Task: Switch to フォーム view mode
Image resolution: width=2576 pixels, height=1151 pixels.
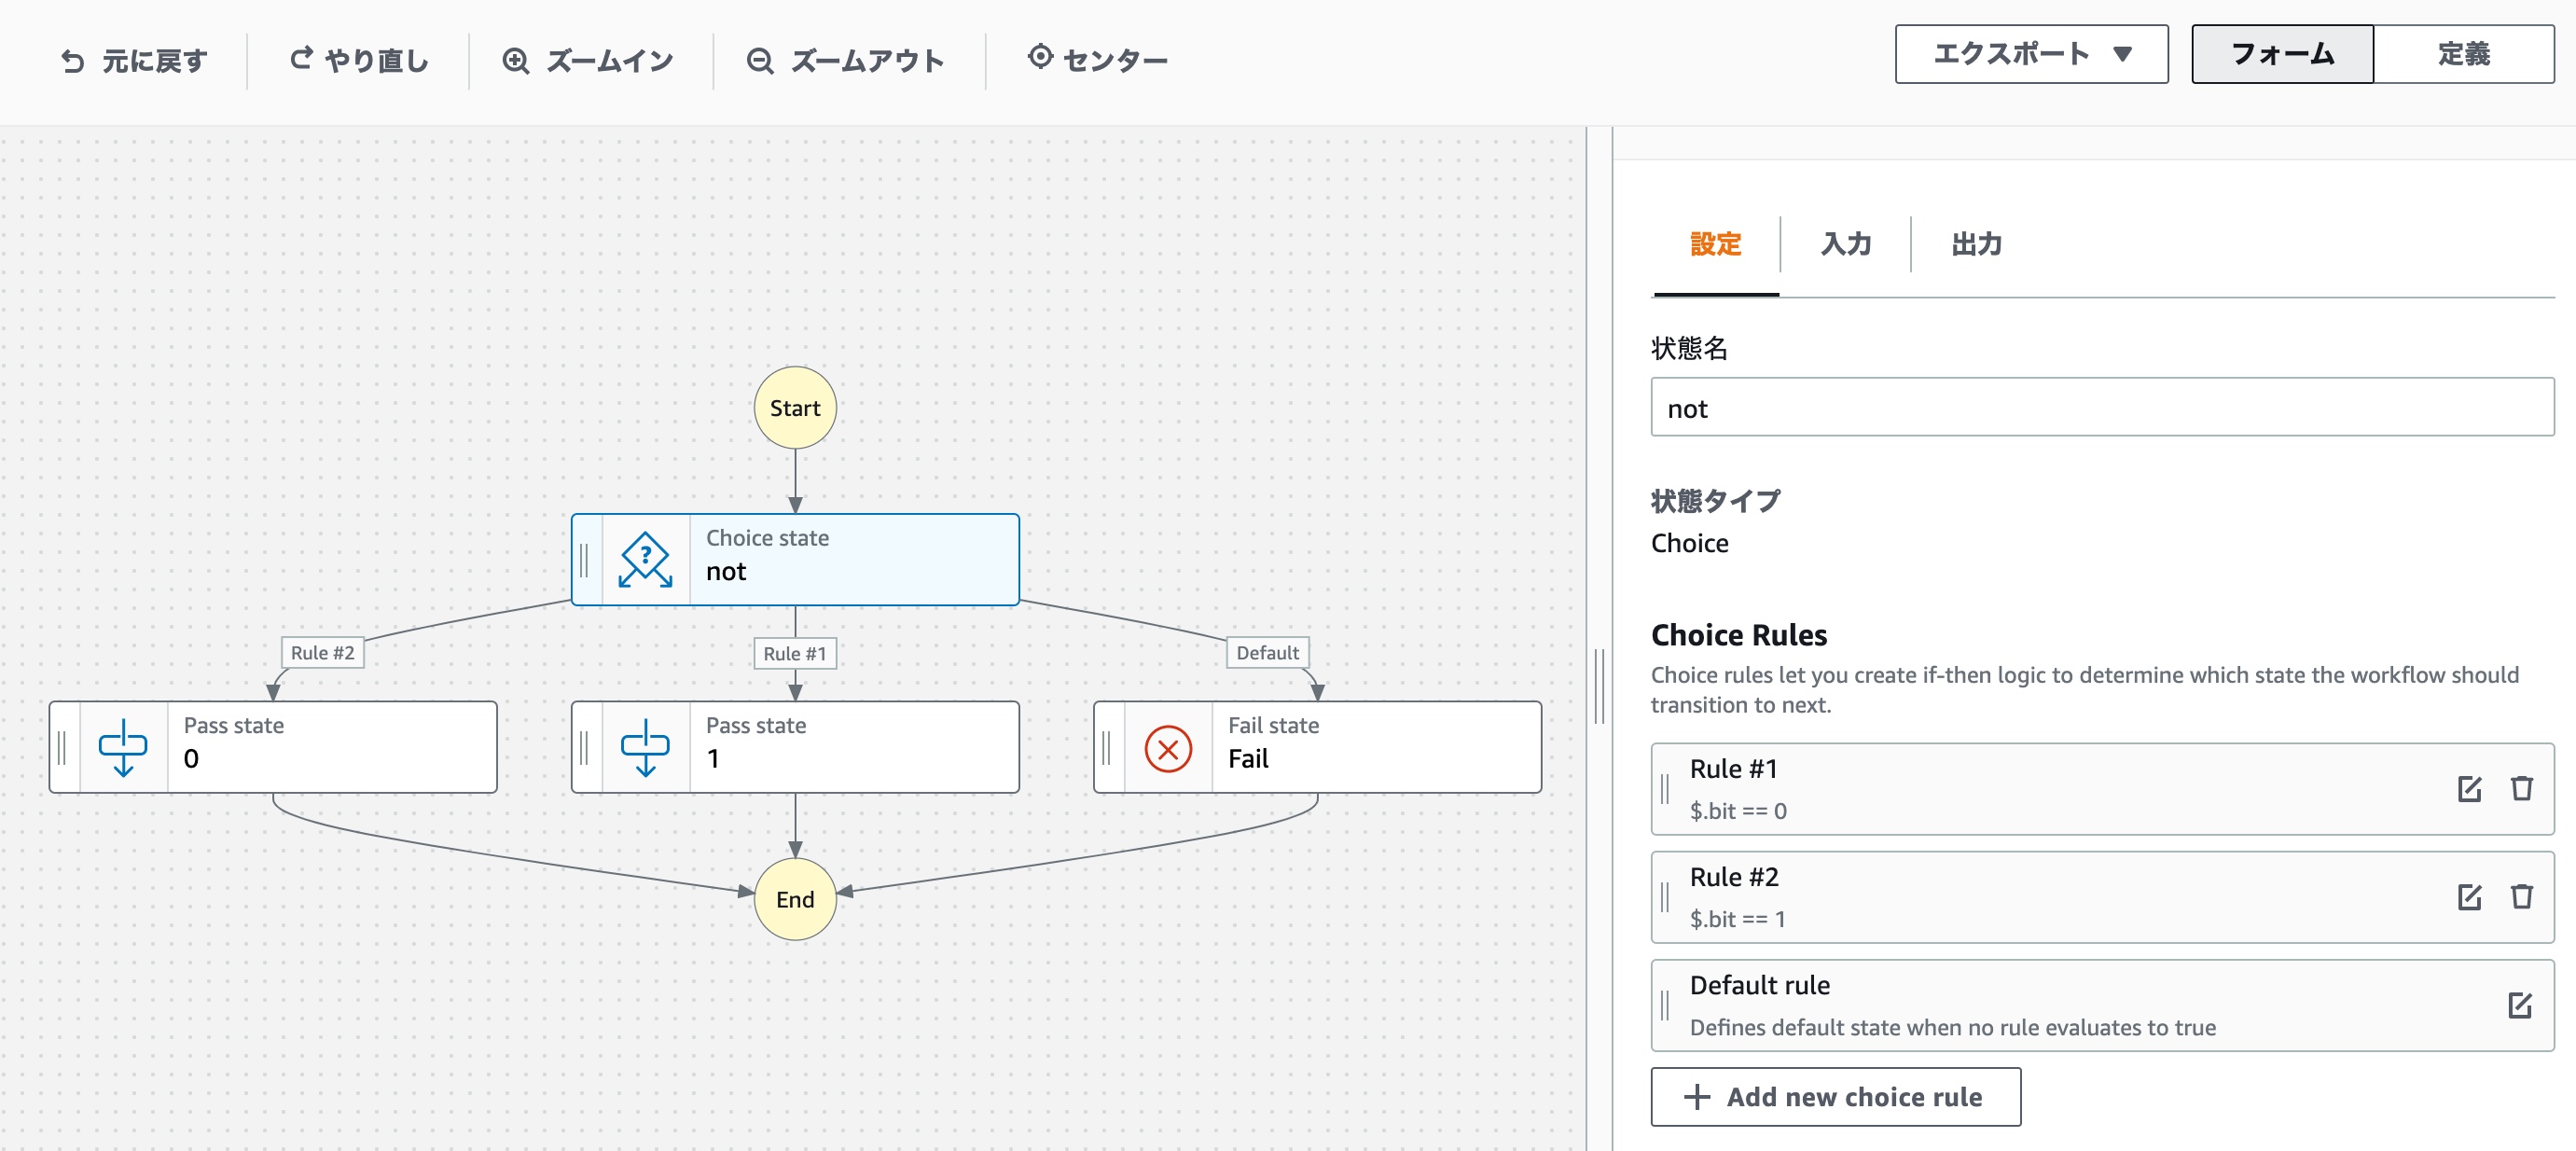Action: coord(2281,54)
